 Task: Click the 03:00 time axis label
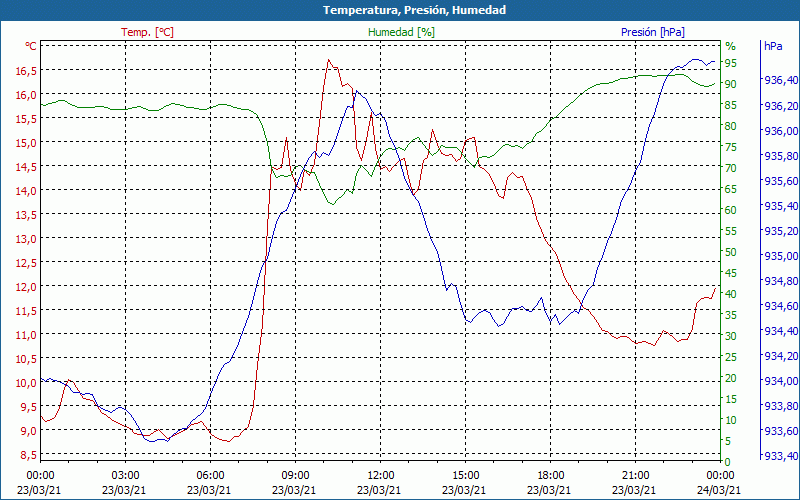pos(125,476)
